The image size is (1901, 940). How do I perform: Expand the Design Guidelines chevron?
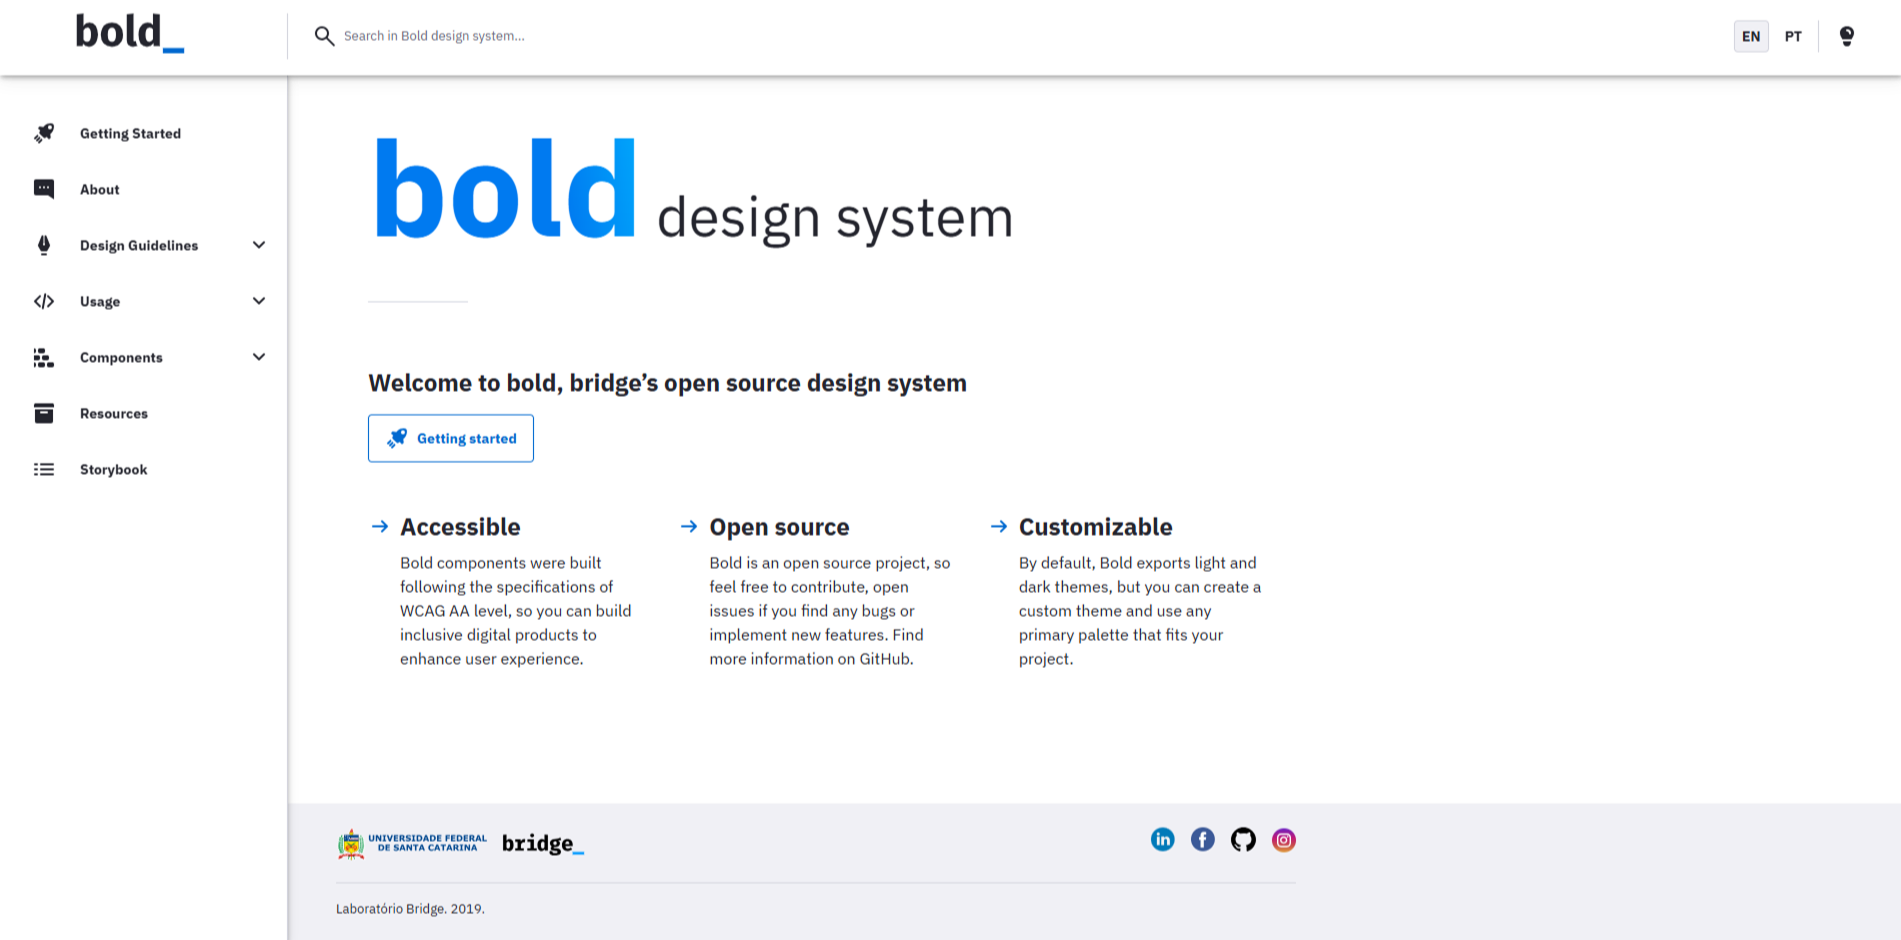pos(259,245)
